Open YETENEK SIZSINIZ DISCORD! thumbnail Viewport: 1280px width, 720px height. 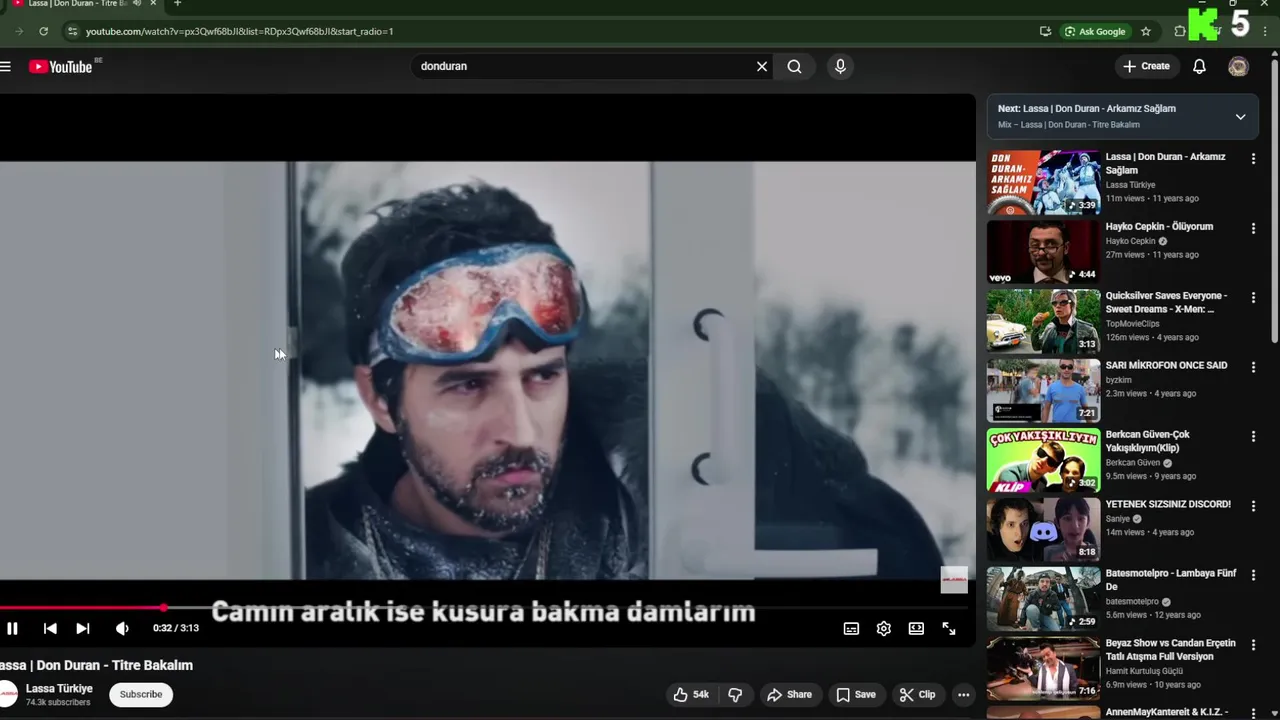pyautogui.click(x=1043, y=529)
